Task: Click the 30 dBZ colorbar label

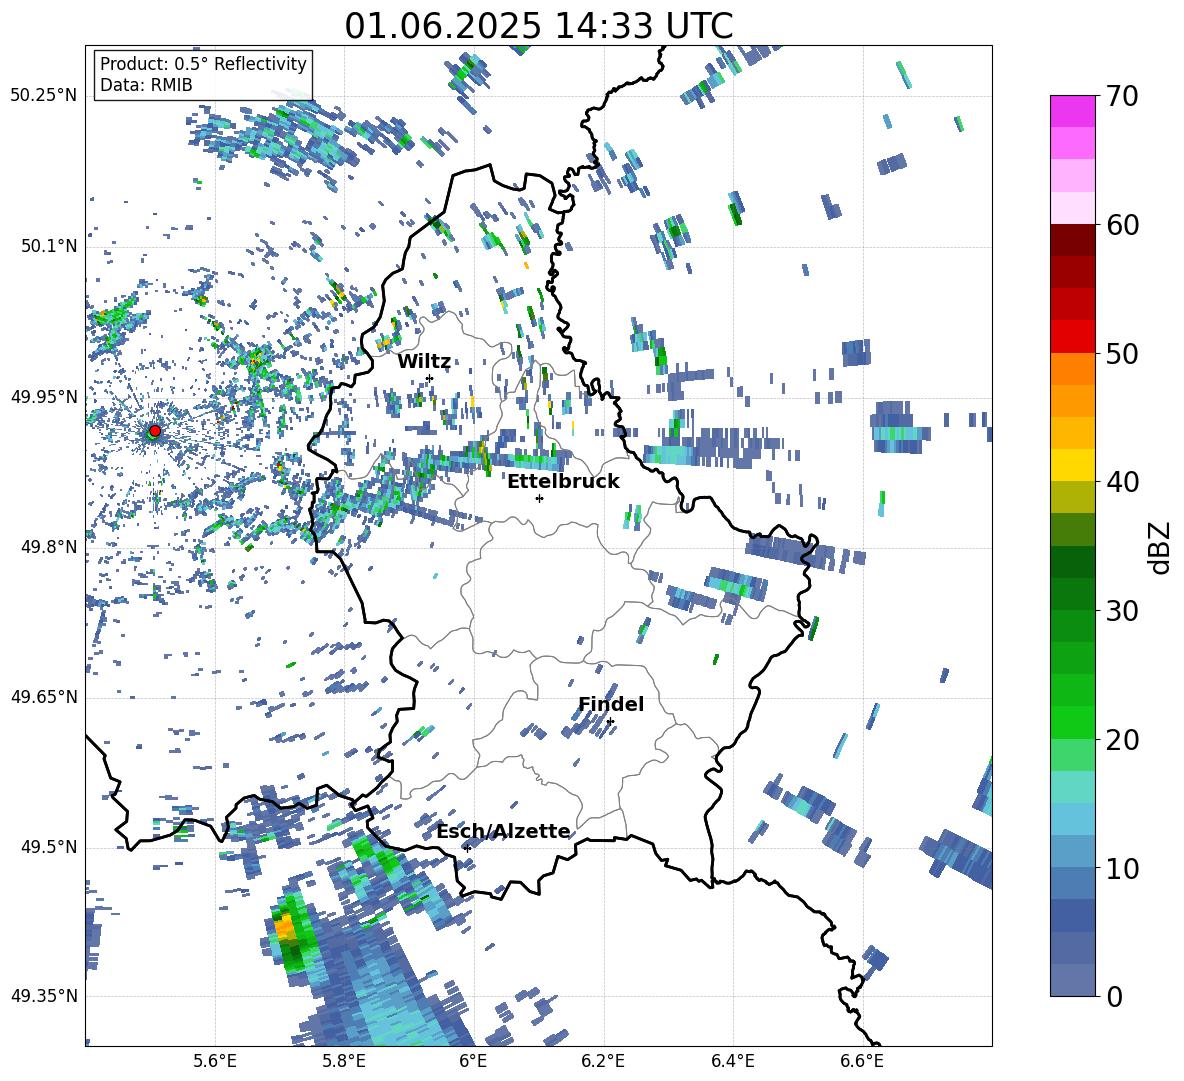Action: pos(1122,610)
